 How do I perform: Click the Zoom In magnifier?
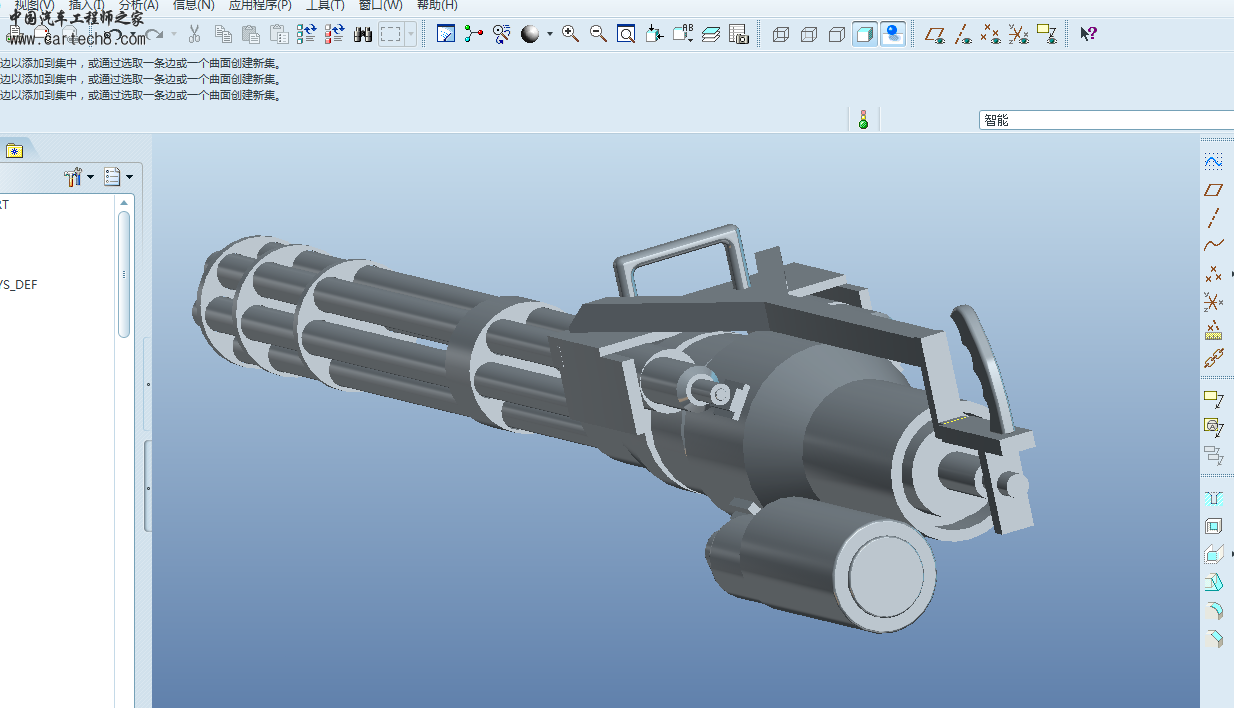point(570,34)
